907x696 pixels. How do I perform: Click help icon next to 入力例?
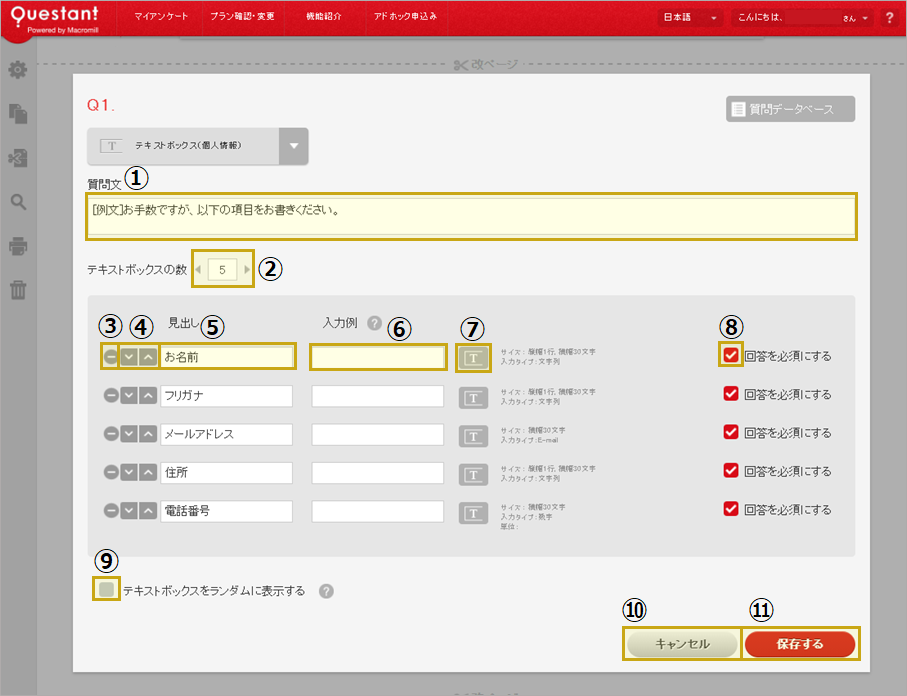click(375, 323)
